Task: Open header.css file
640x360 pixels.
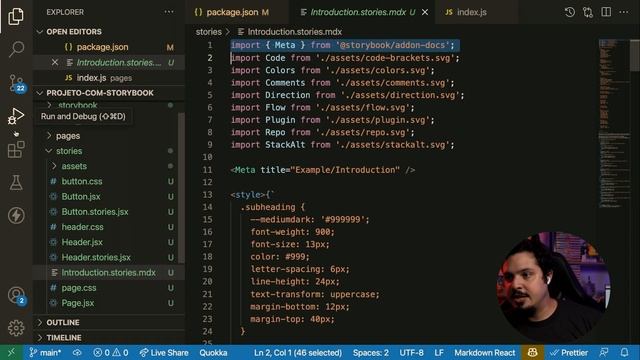Action: [x=82, y=227]
